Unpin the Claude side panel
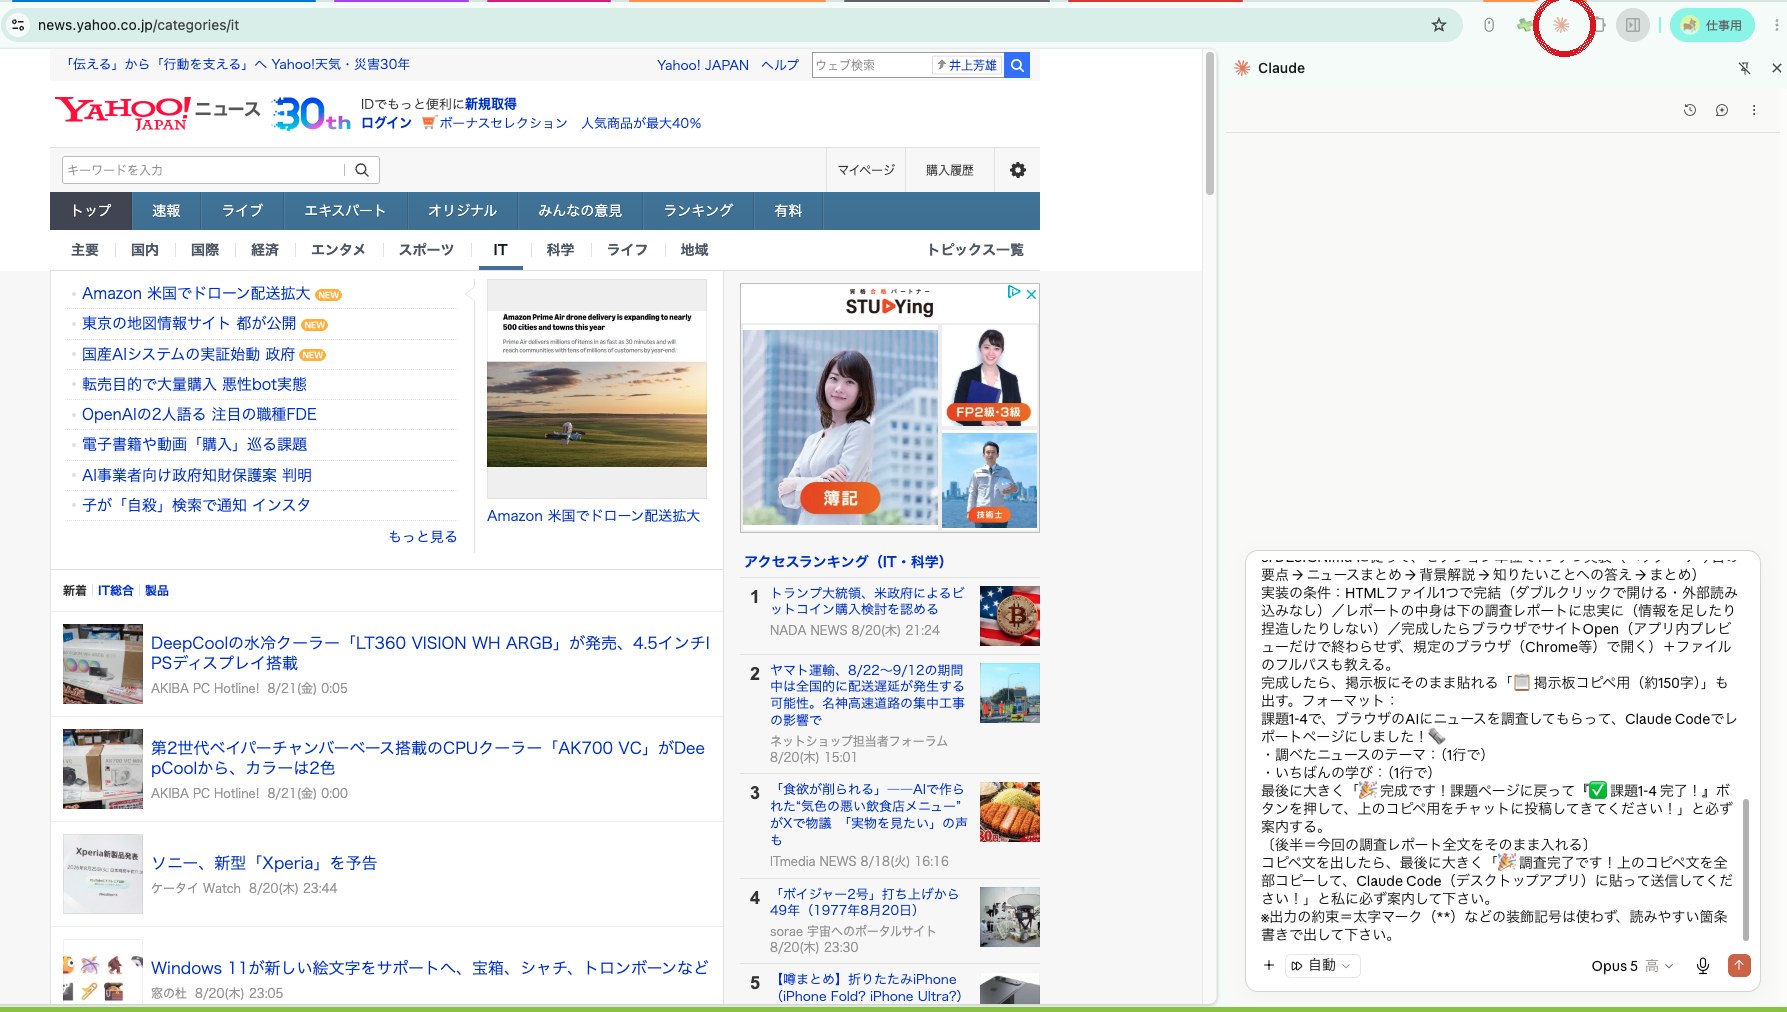The height and width of the screenshot is (1012, 1787). pyautogui.click(x=1744, y=68)
